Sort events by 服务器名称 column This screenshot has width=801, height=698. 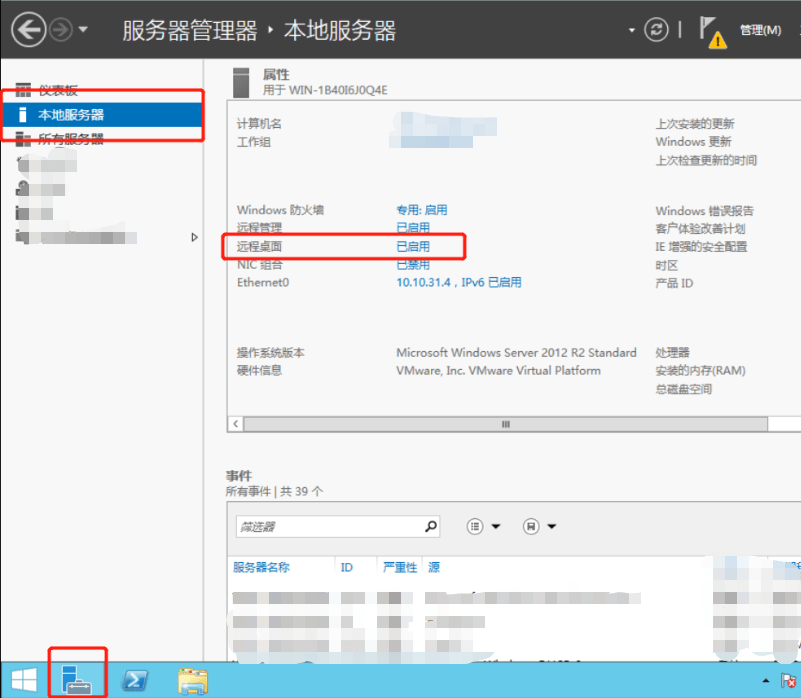261,567
